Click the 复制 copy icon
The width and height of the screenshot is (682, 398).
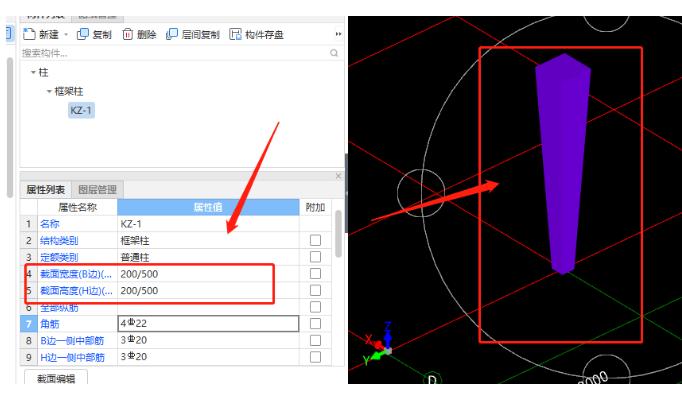[83, 34]
